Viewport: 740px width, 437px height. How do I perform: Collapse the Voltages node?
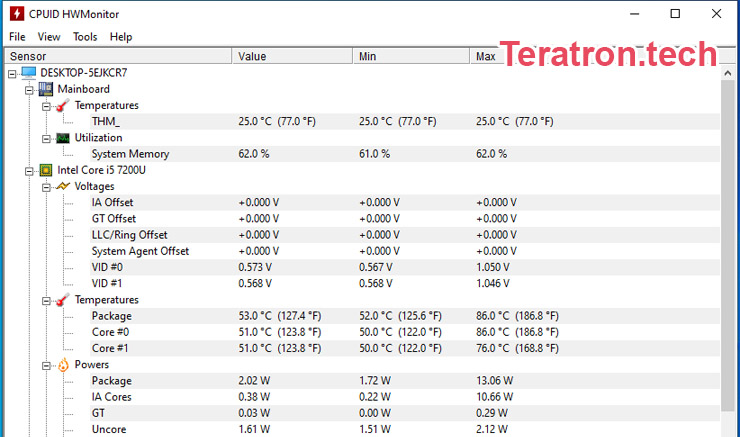(46, 187)
